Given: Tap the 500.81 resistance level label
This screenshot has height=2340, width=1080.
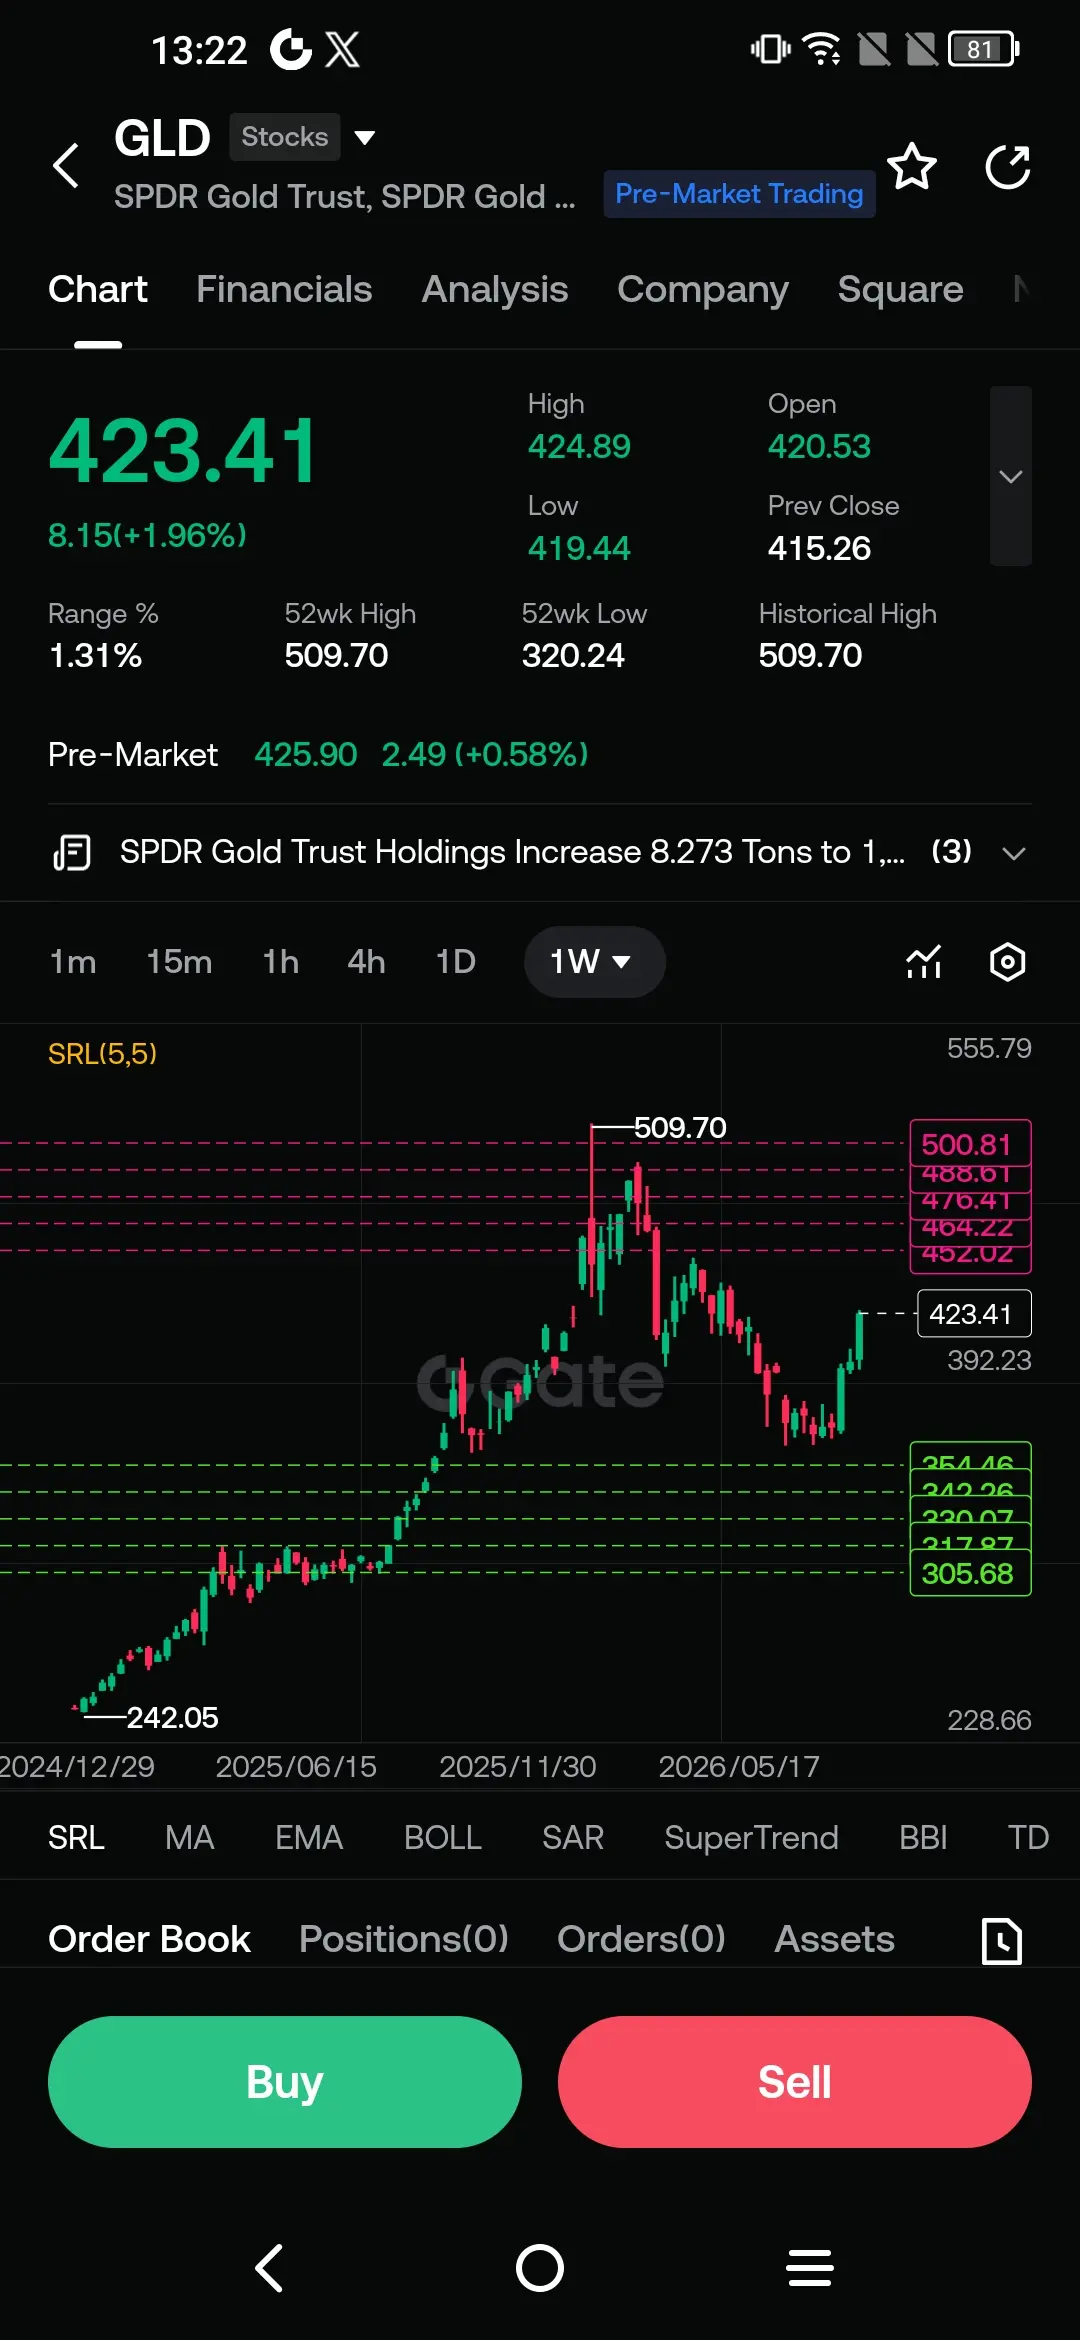Looking at the screenshot, I should 970,1143.
